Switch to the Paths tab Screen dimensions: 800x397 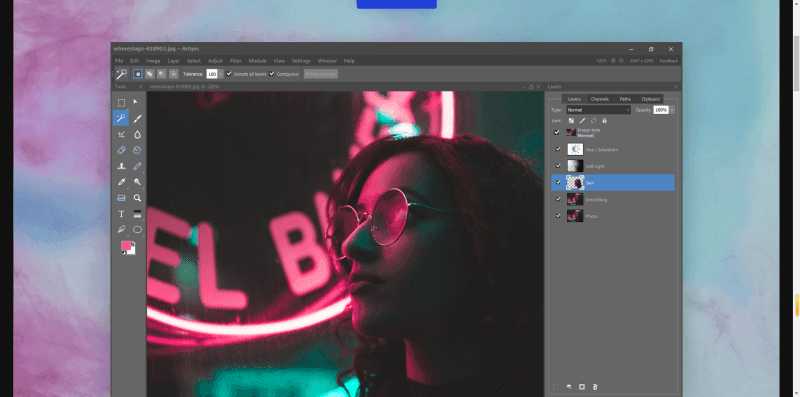[625, 99]
